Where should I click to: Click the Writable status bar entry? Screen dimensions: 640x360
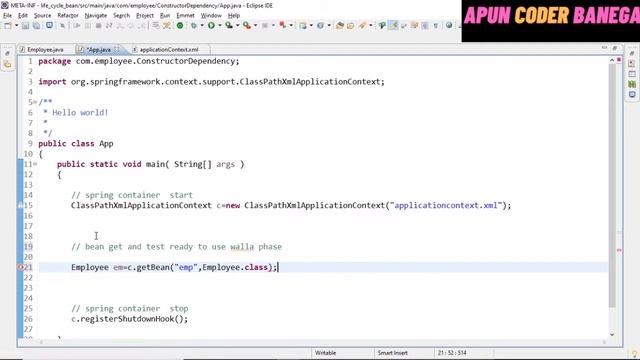click(325, 353)
